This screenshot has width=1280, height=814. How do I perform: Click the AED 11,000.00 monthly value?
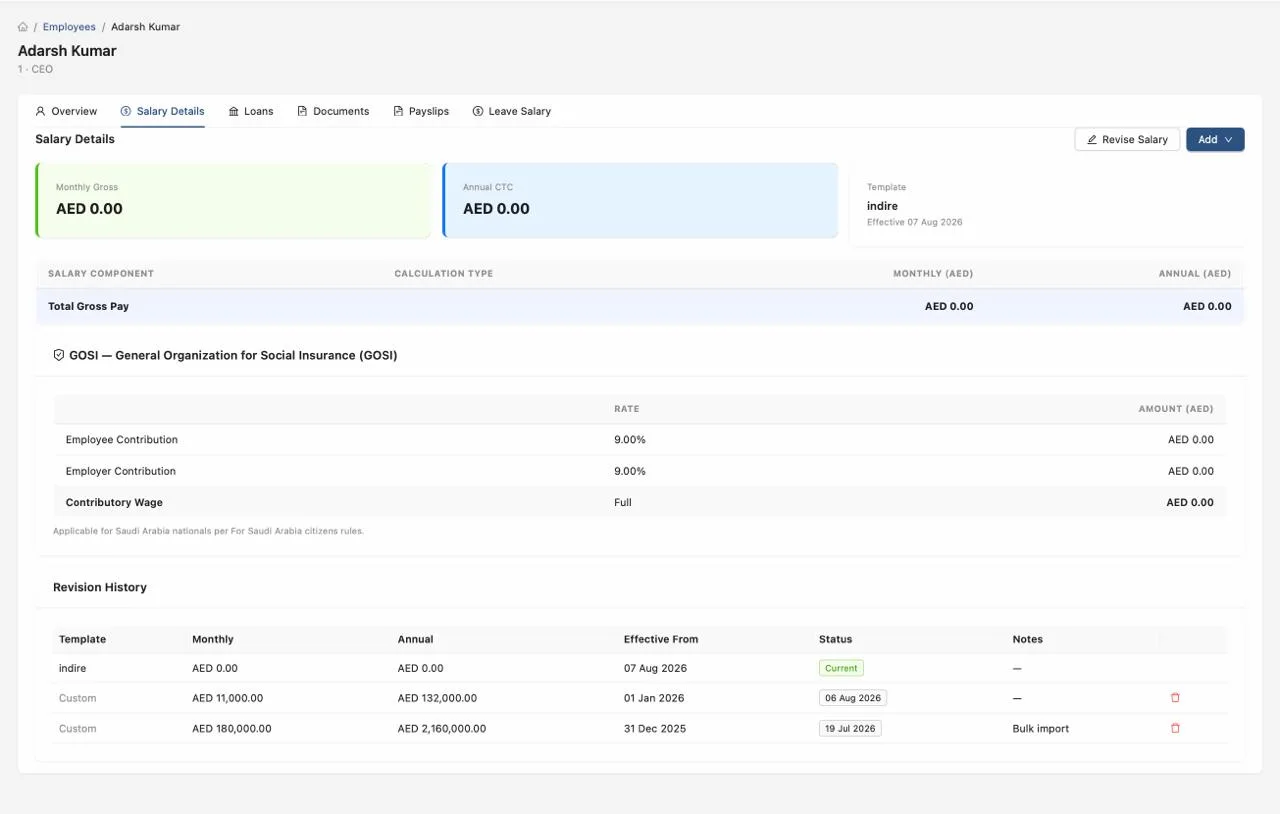[x=228, y=698]
